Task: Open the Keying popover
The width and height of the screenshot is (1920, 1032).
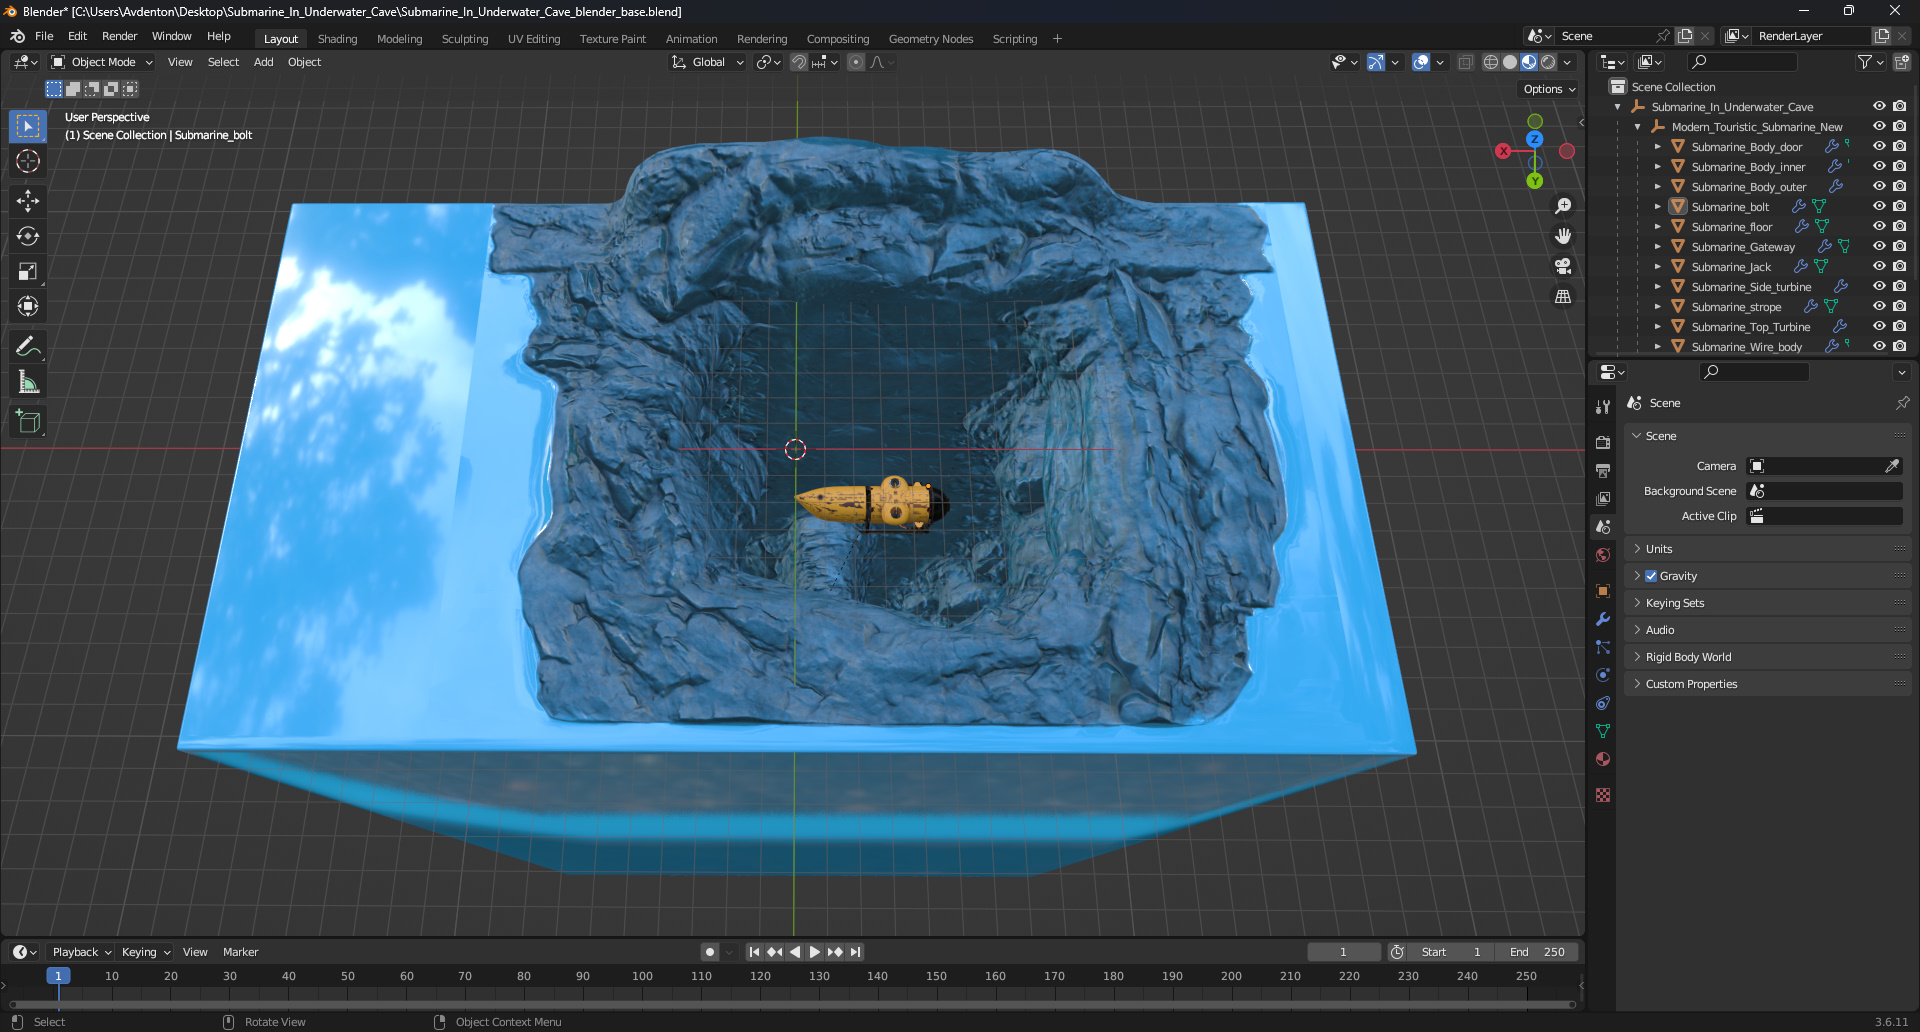Action: [146, 952]
